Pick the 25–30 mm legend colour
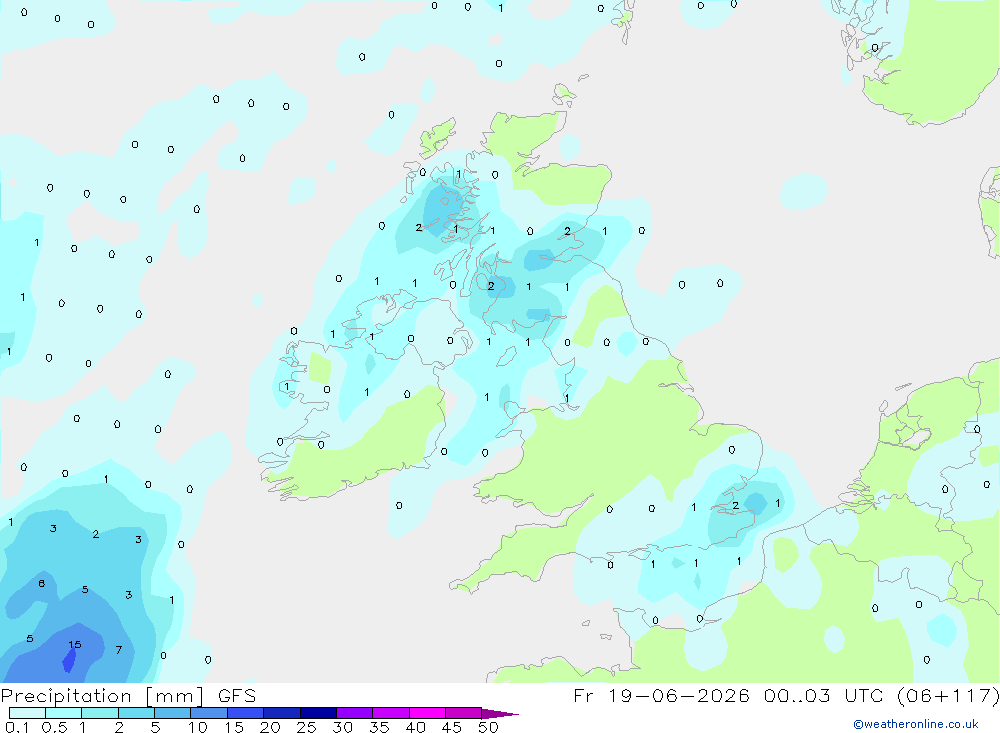Screen dimensions: 1000x733 tap(318, 713)
